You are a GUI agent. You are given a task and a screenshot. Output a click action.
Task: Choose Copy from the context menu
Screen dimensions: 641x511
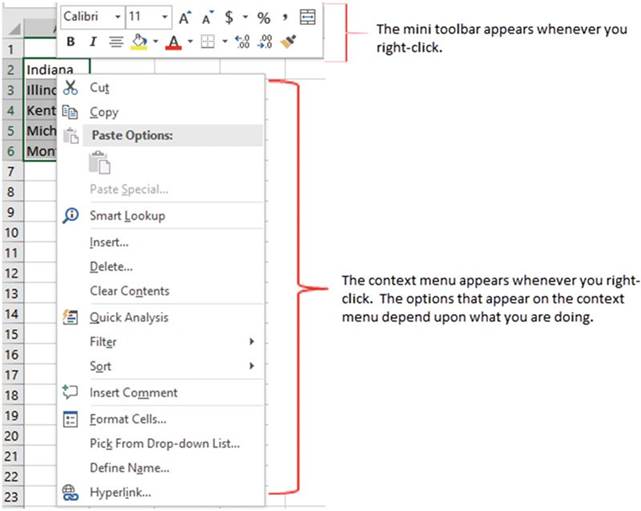pos(104,112)
